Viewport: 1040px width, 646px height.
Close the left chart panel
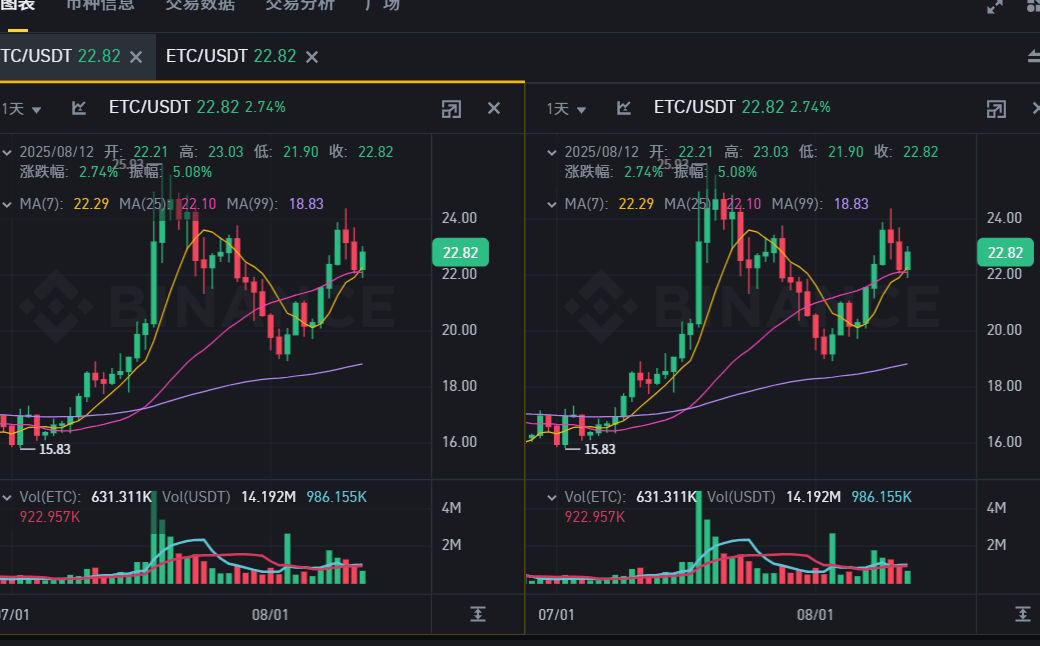pos(494,108)
